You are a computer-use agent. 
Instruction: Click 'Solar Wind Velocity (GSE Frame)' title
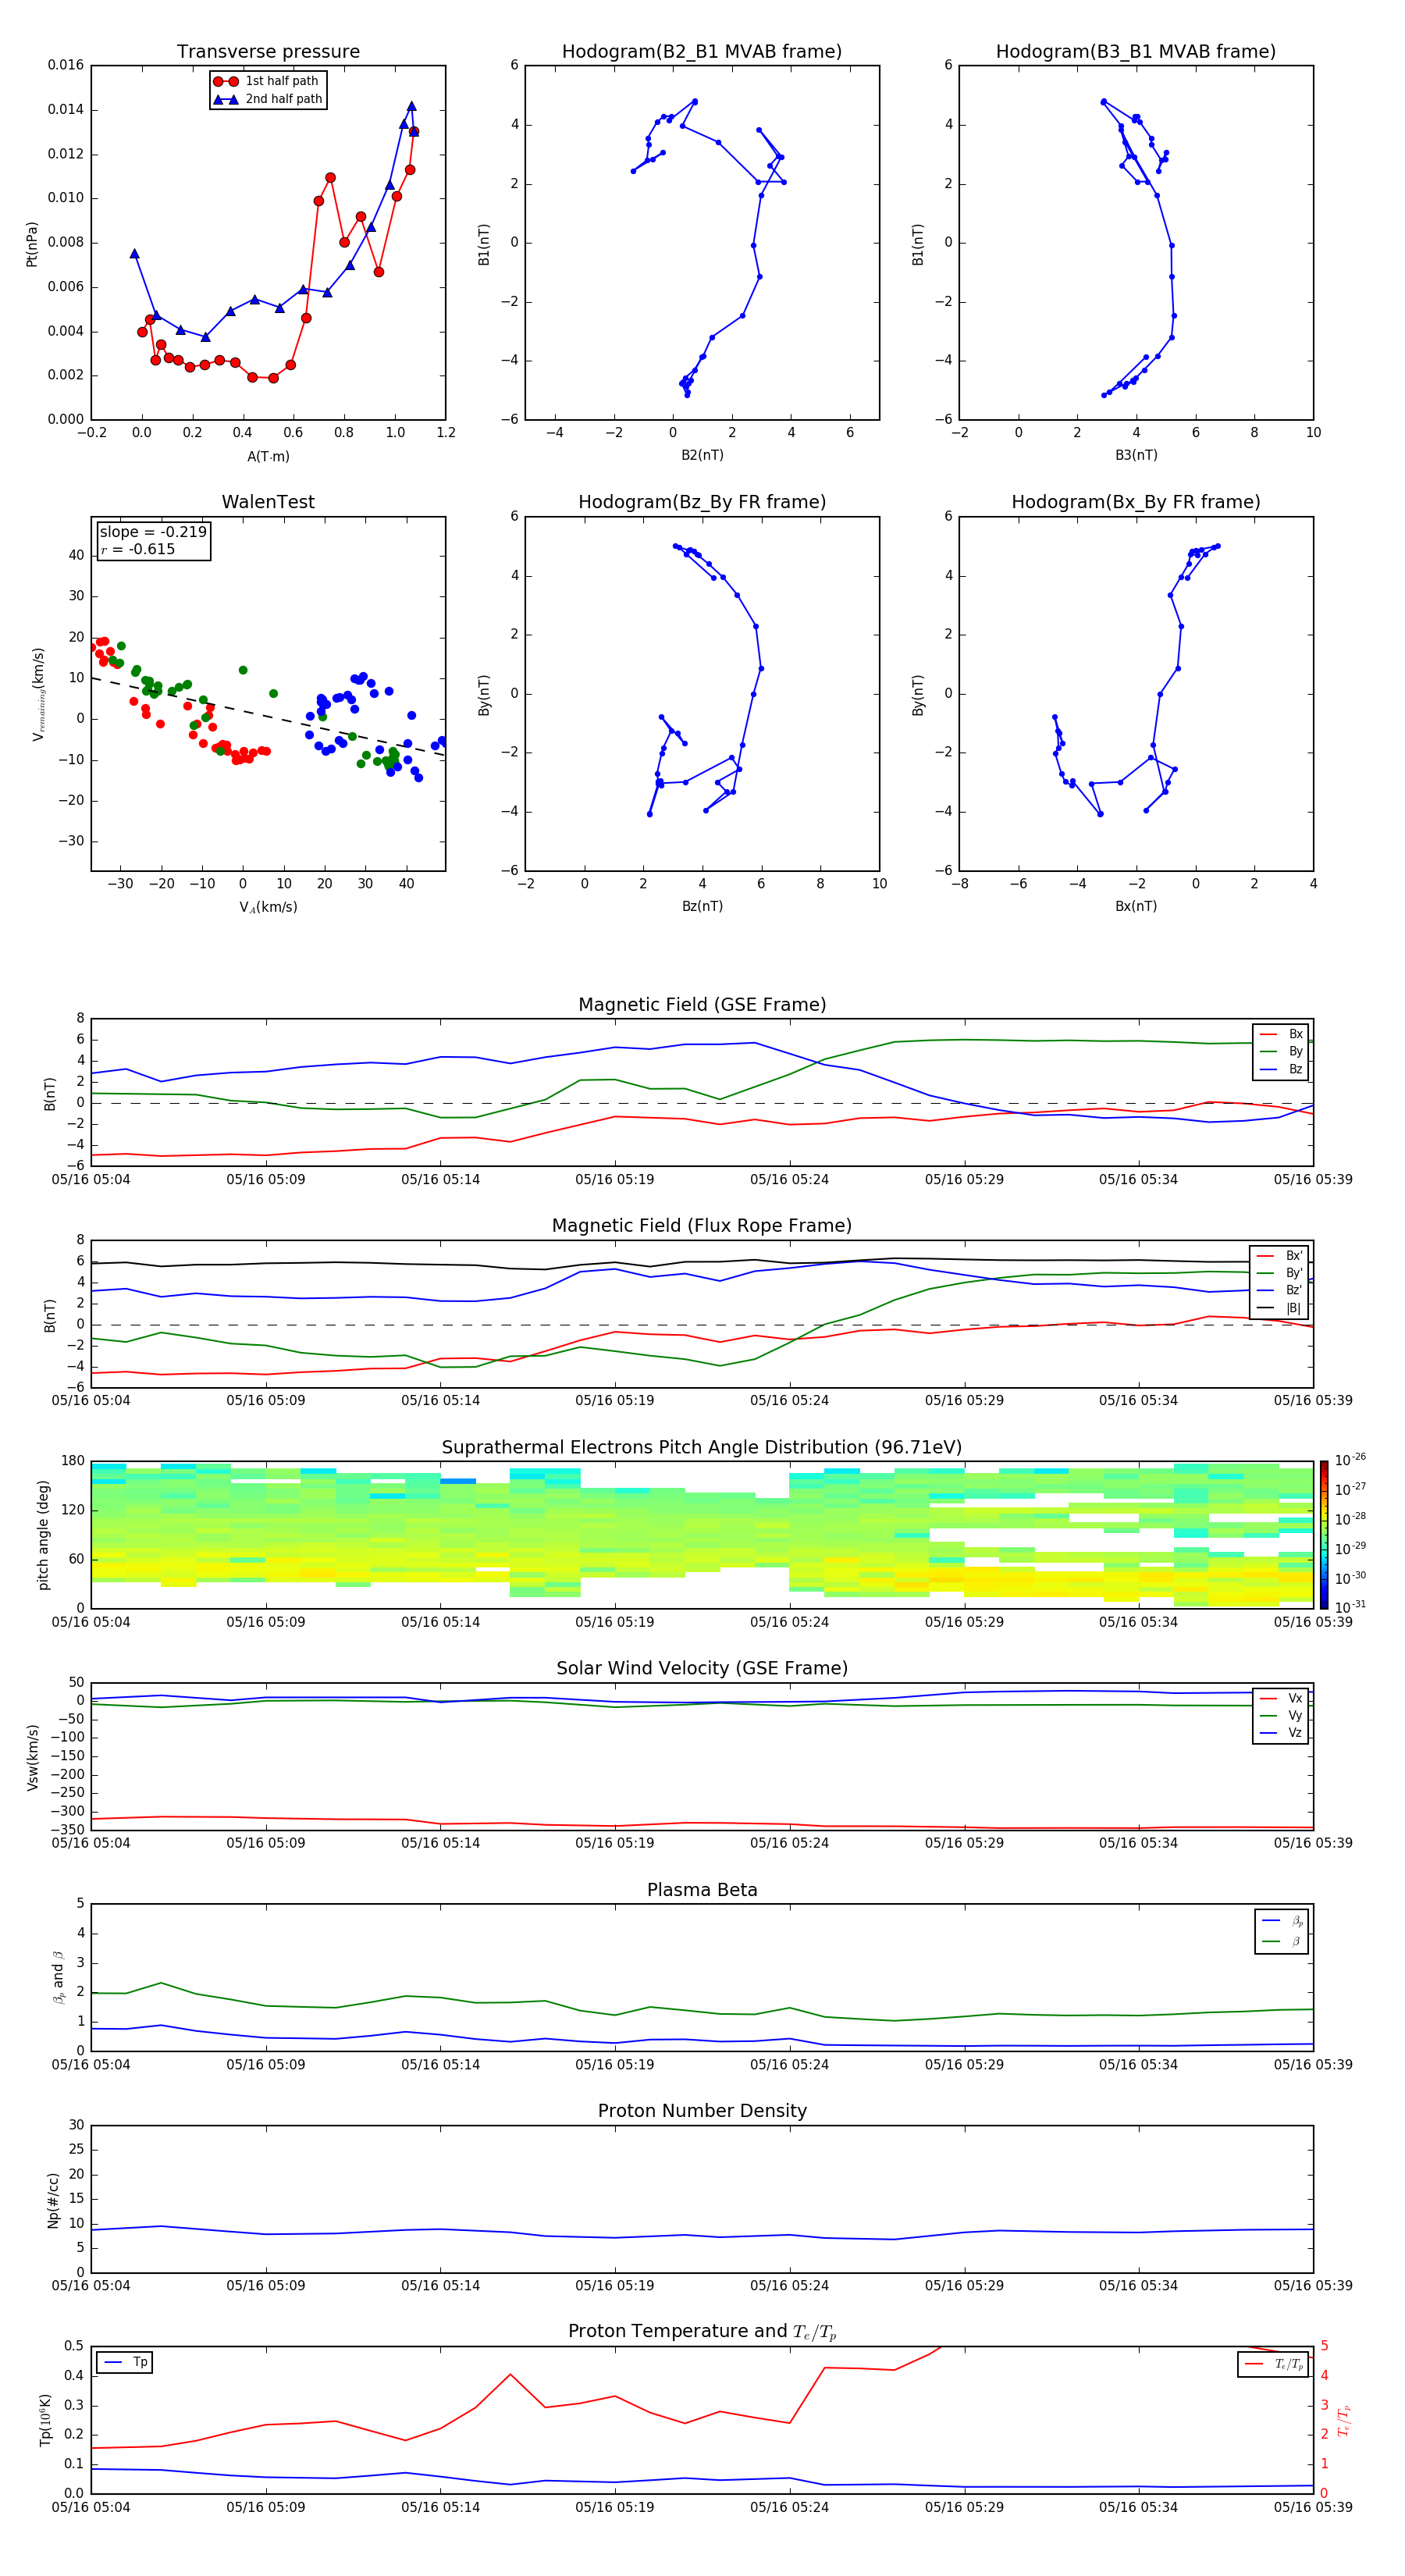[x=702, y=1668]
